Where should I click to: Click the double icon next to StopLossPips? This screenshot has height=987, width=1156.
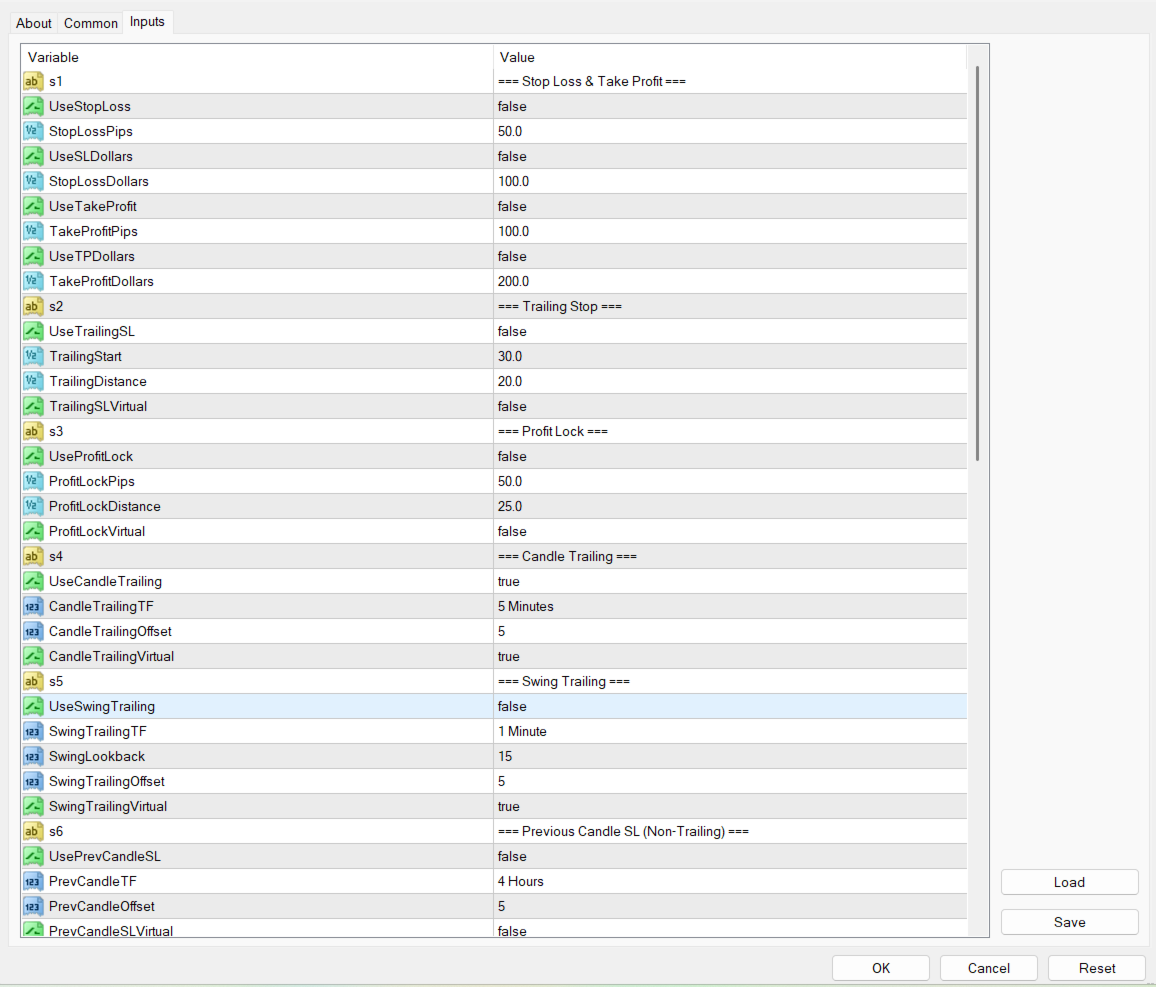coord(33,131)
